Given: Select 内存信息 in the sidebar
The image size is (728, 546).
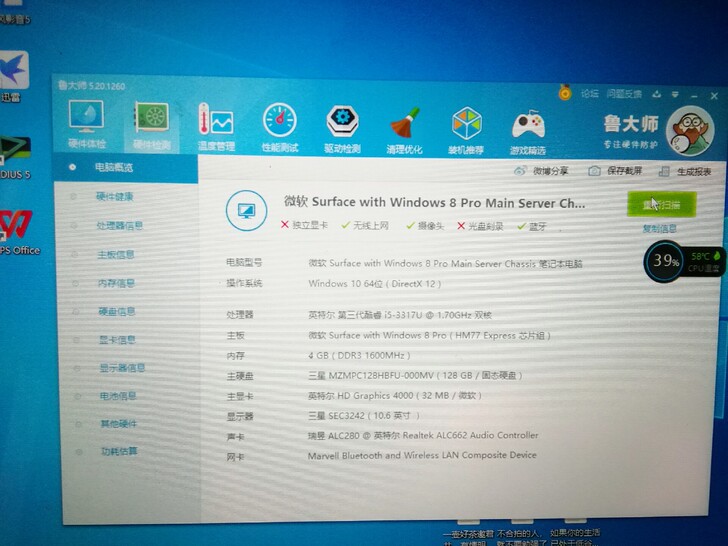Looking at the screenshot, I should [x=116, y=283].
